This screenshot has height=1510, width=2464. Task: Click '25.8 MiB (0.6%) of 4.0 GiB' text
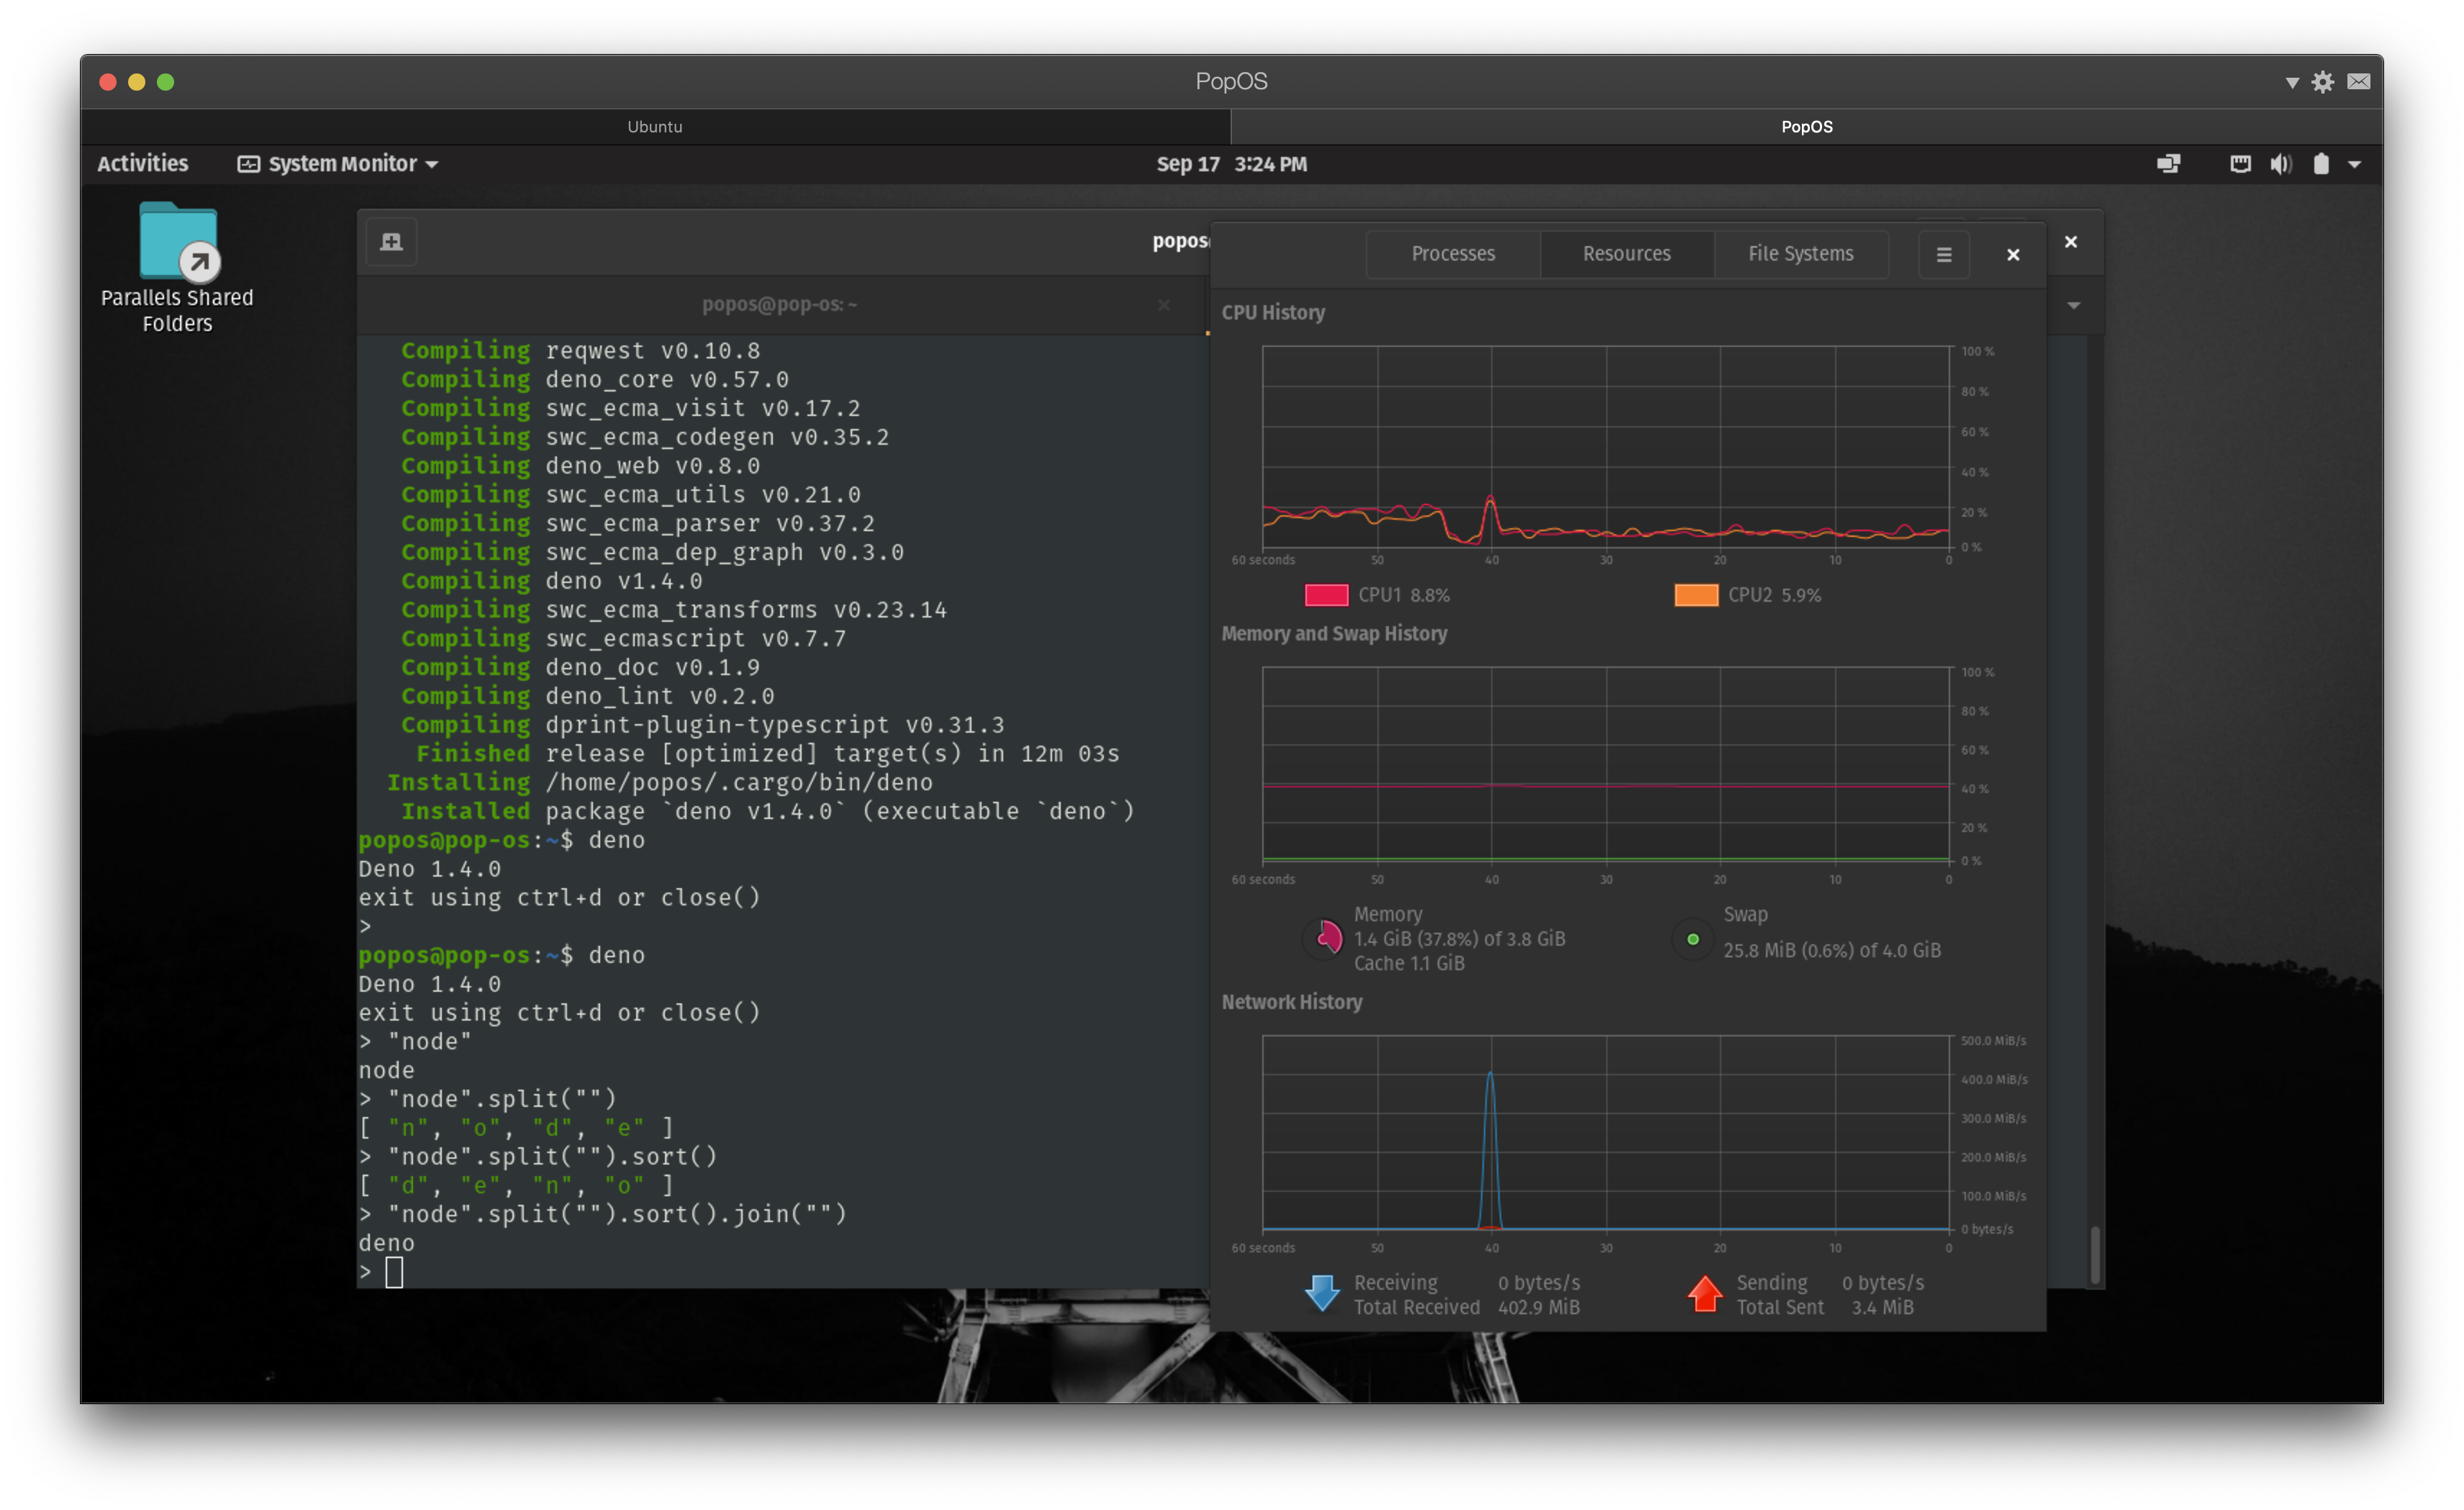point(1832,951)
